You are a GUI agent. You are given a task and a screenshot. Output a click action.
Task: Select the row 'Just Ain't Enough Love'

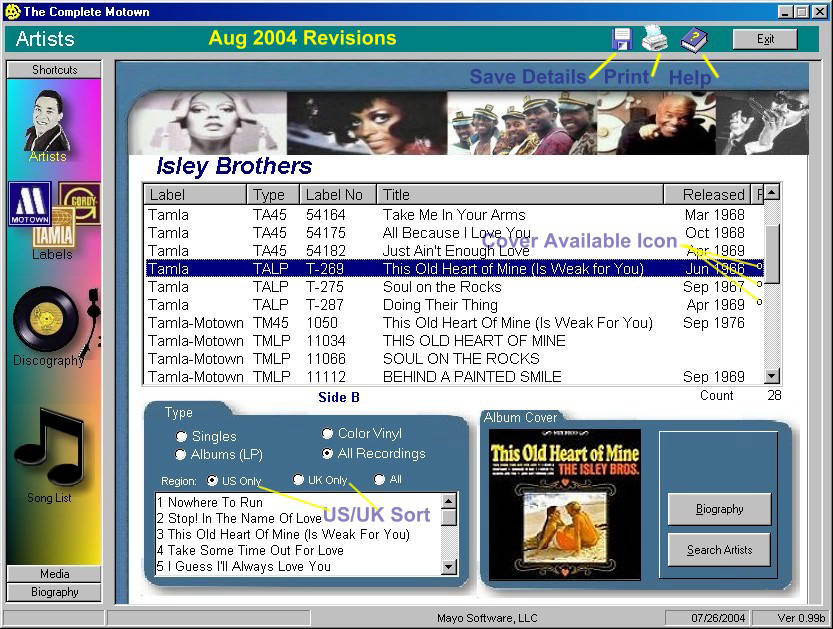point(454,251)
